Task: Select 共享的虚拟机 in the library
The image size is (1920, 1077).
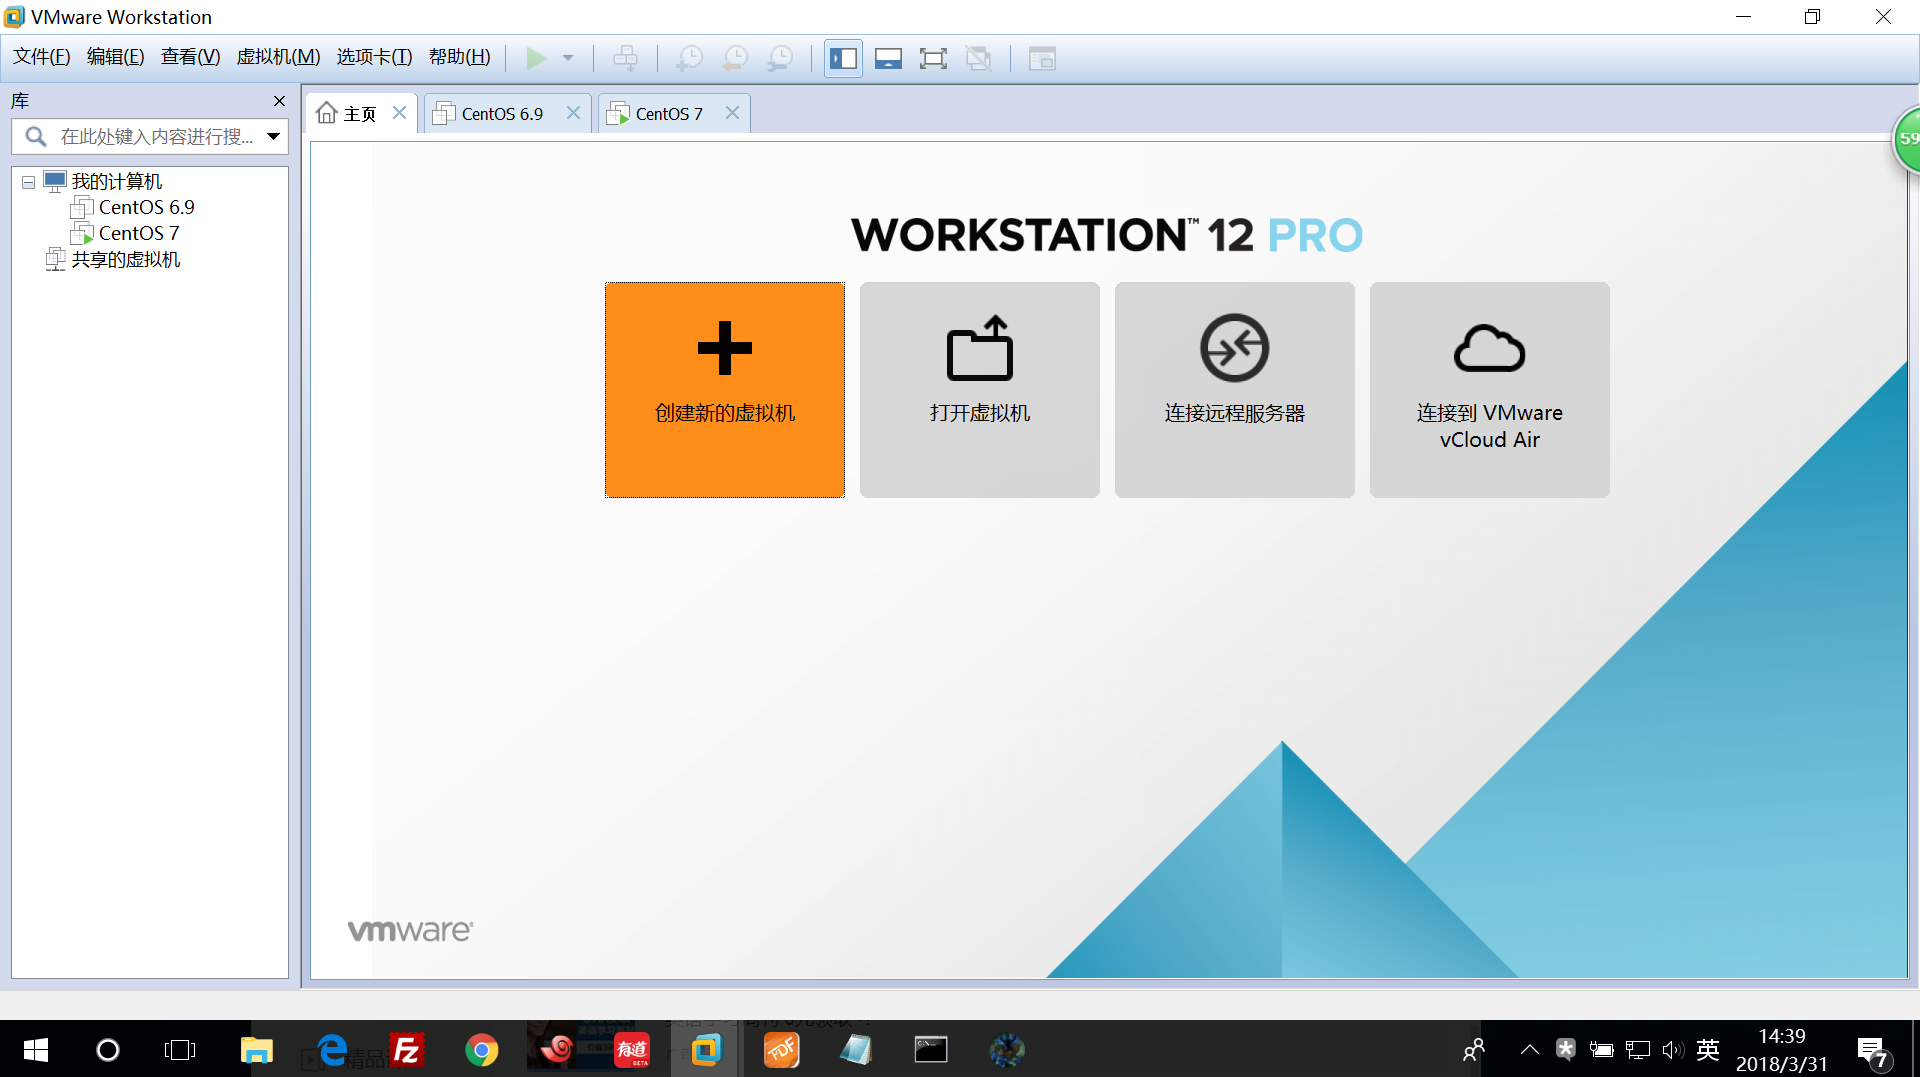Action: point(126,259)
